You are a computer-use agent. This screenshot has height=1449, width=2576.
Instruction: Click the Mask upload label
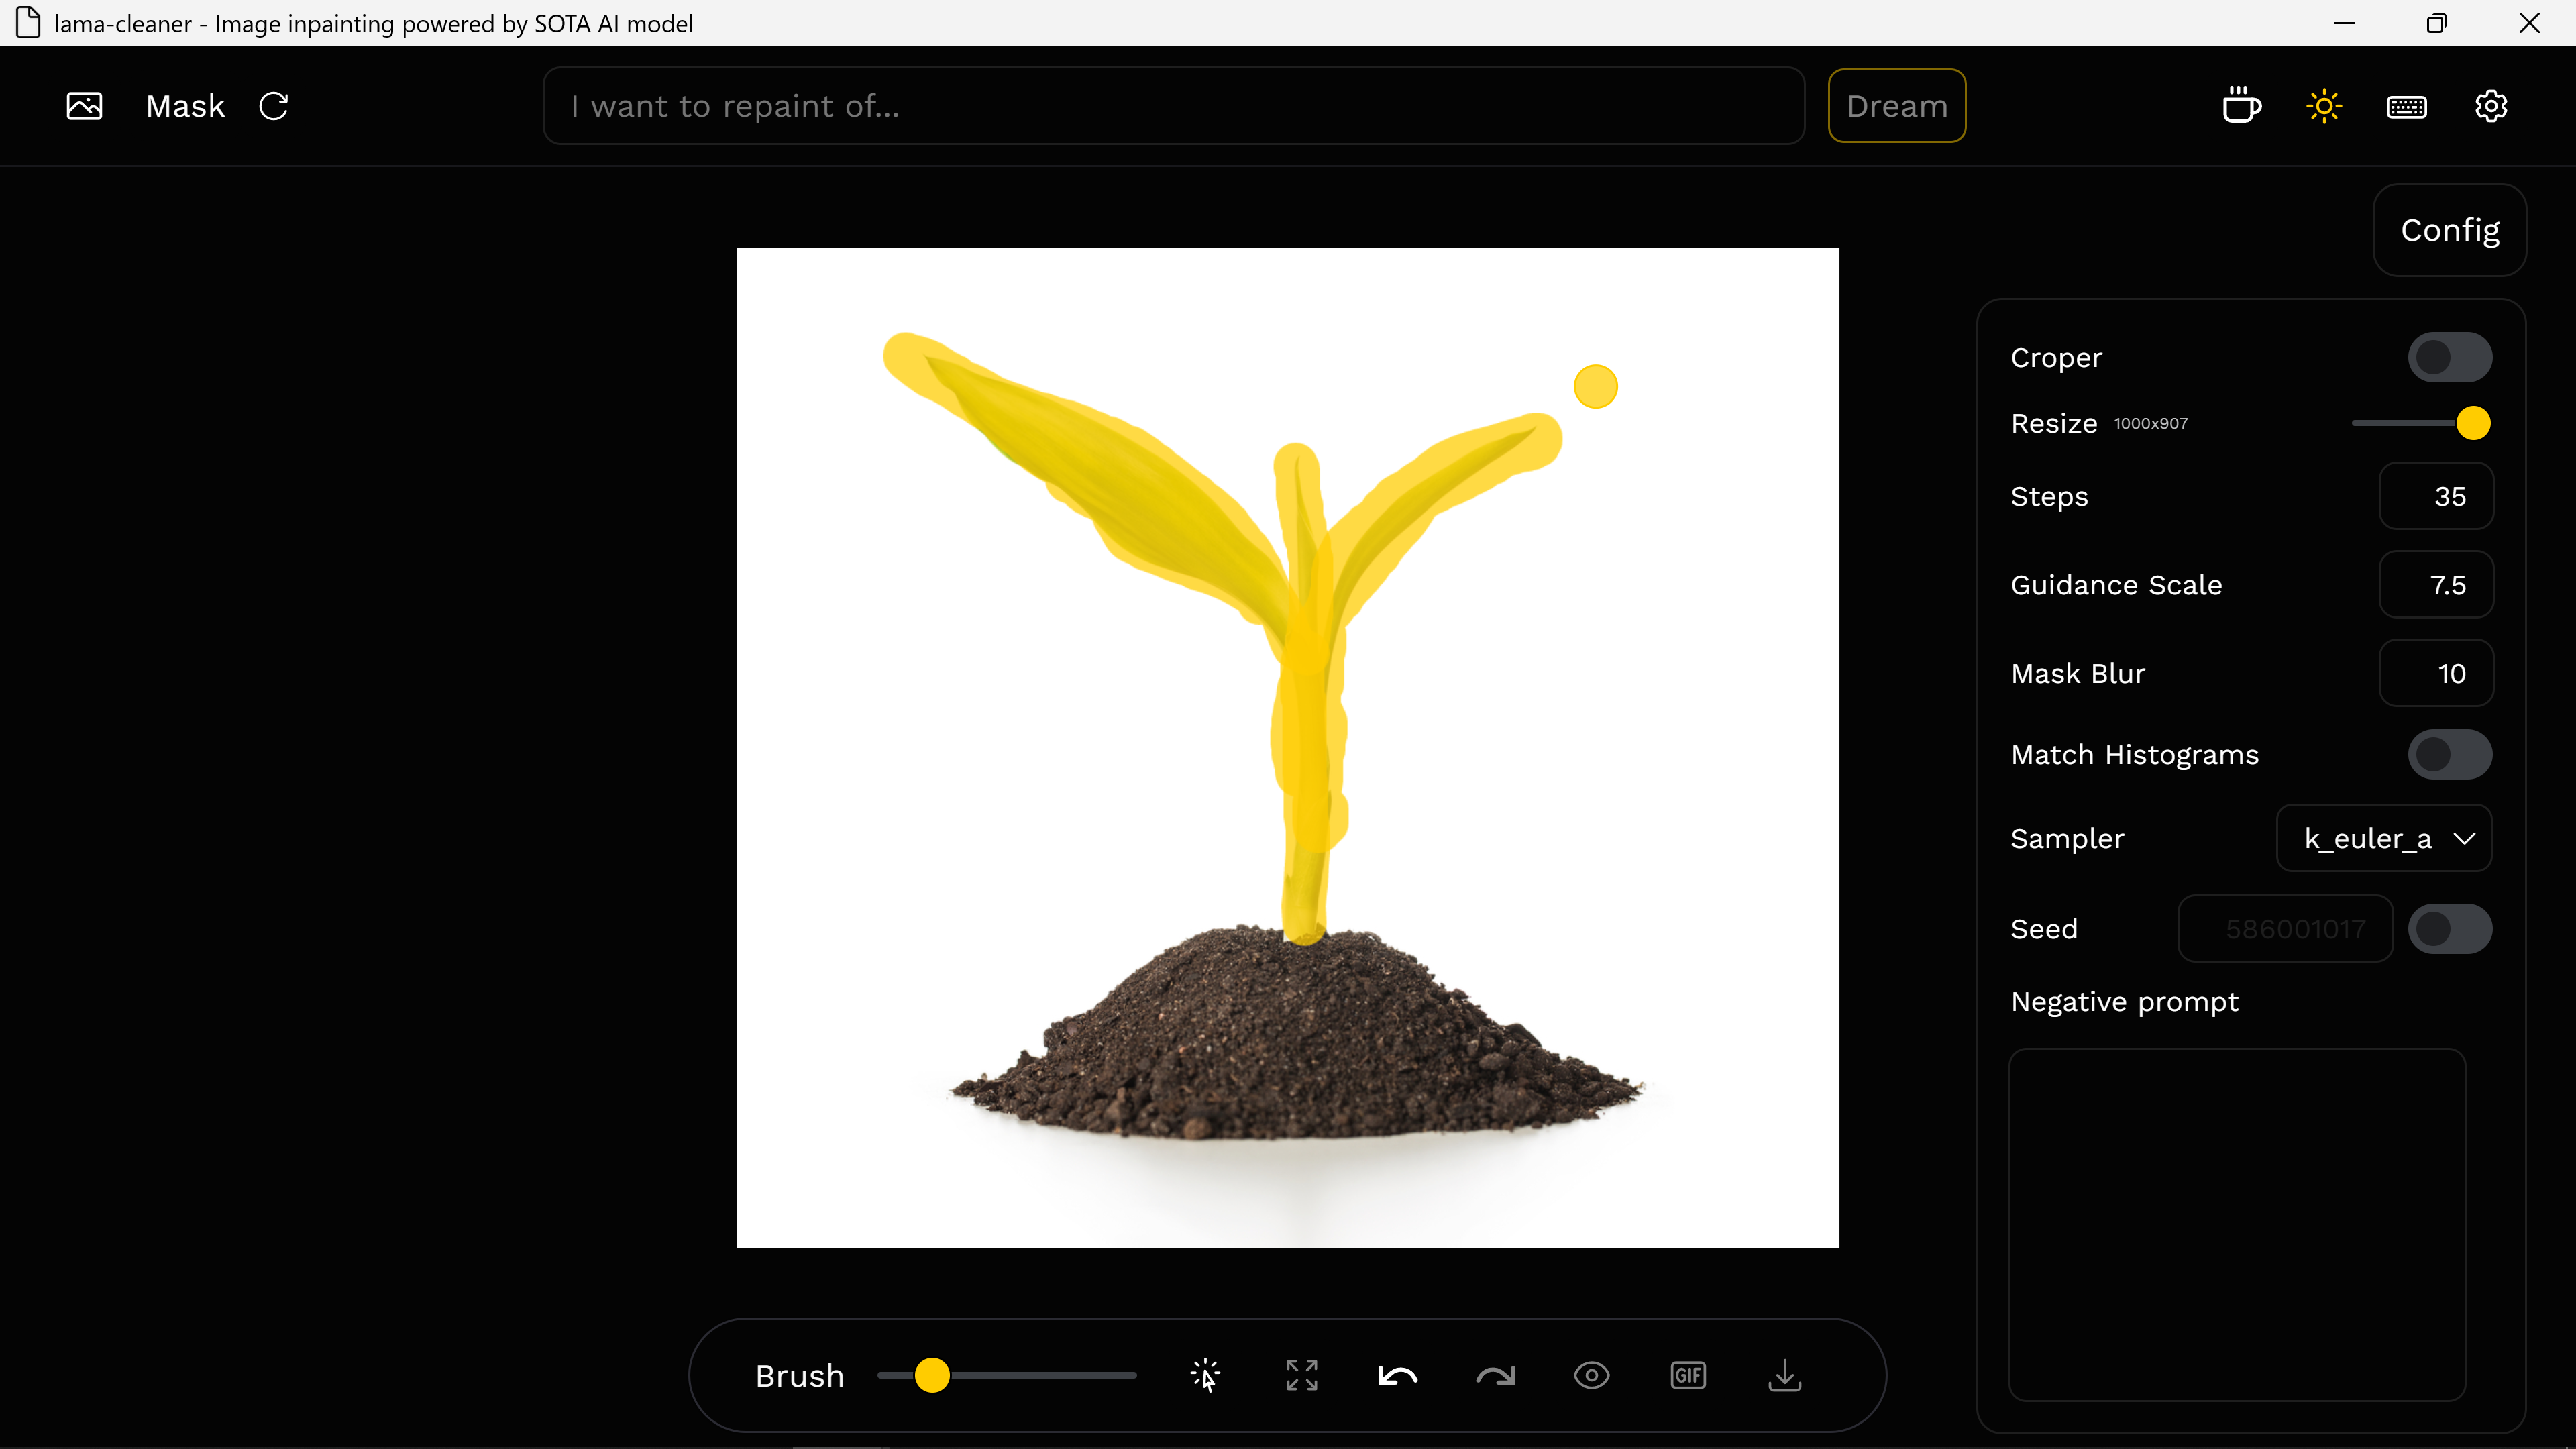tap(185, 106)
